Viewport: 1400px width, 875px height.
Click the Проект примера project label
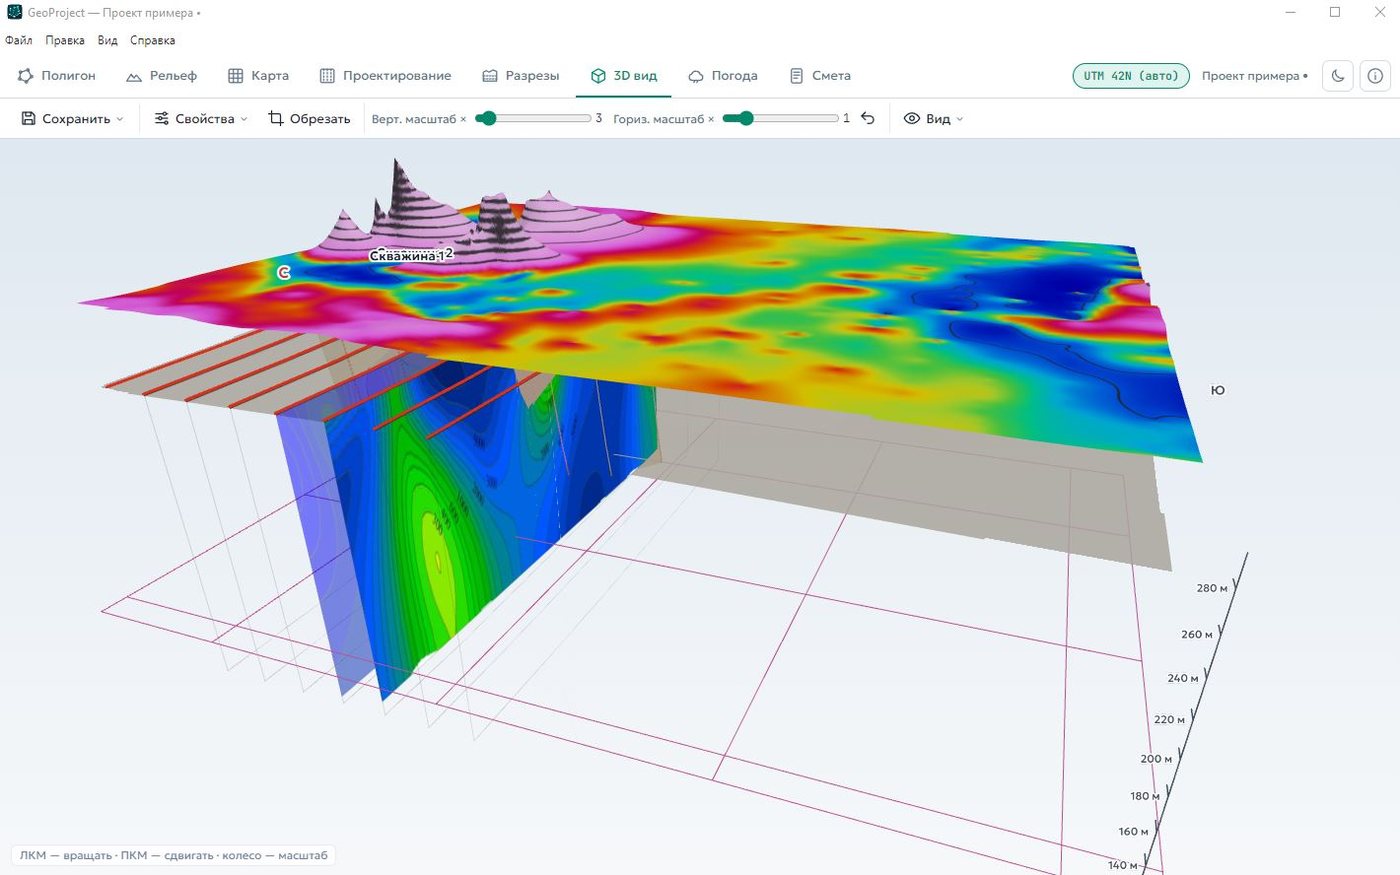(x=1255, y=76)
